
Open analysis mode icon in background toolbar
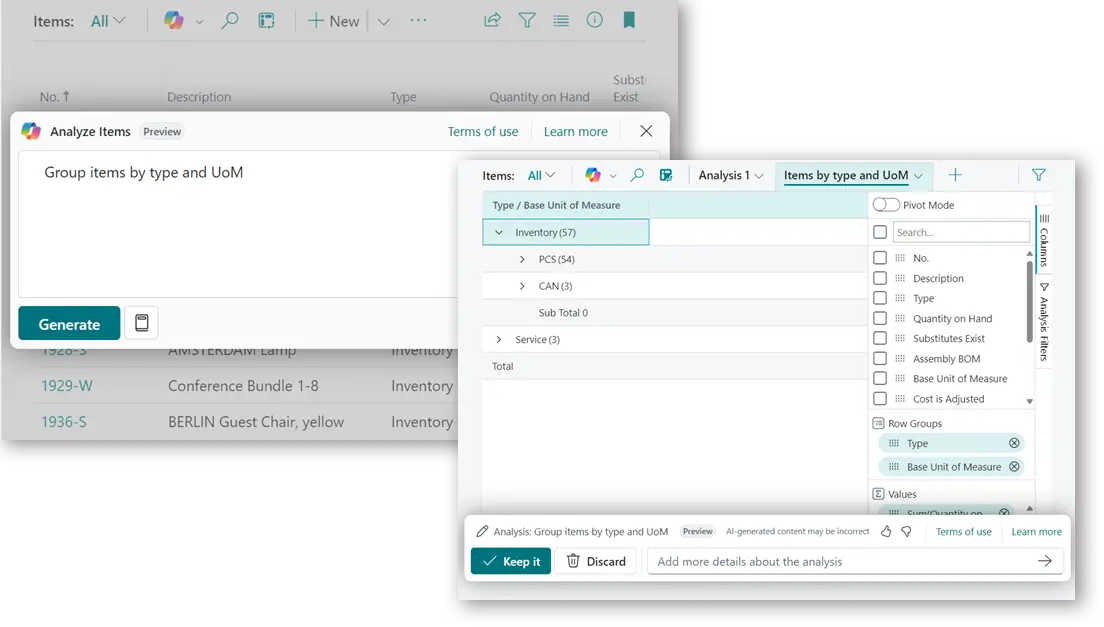(x=266, y=20)
